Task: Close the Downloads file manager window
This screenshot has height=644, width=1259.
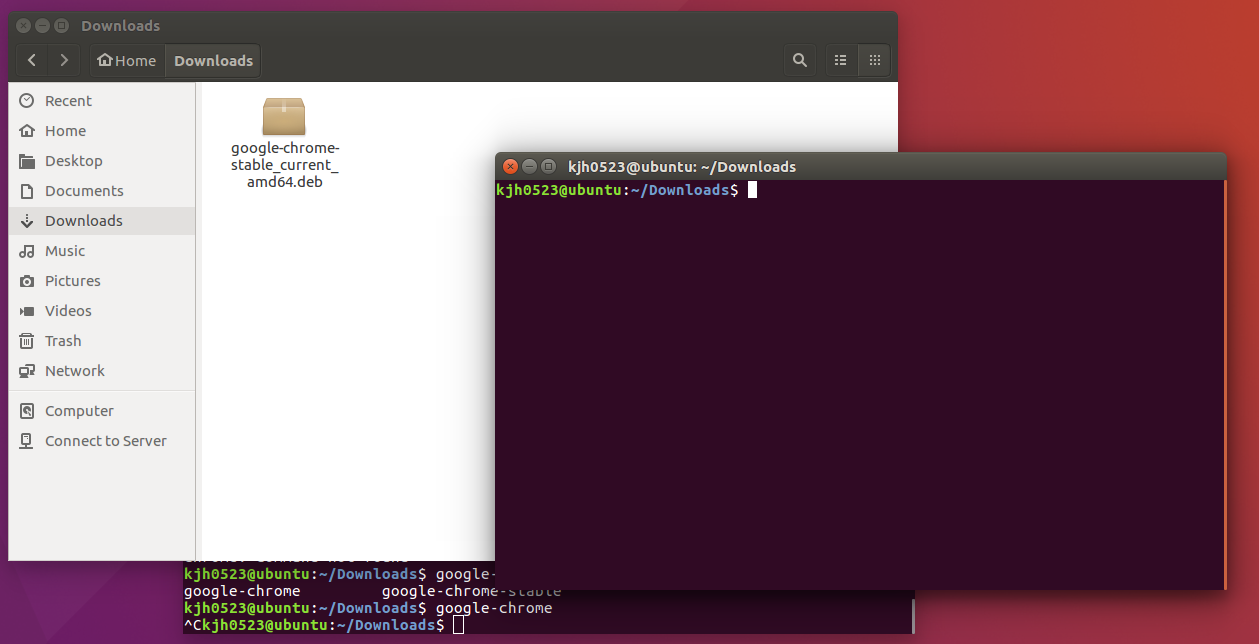Action: tap(24, 25)
